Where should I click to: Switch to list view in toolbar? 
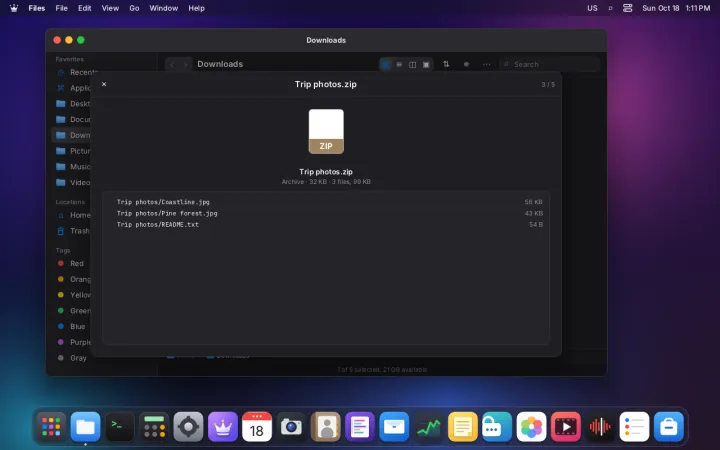[399, 64]
